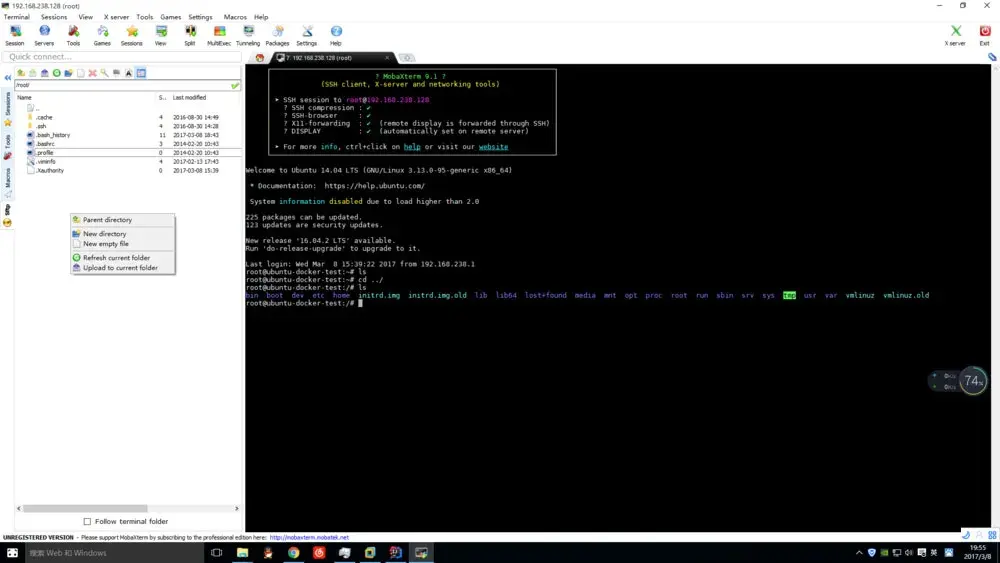
Task: Click the X server toolbar button
Action: 955,36
